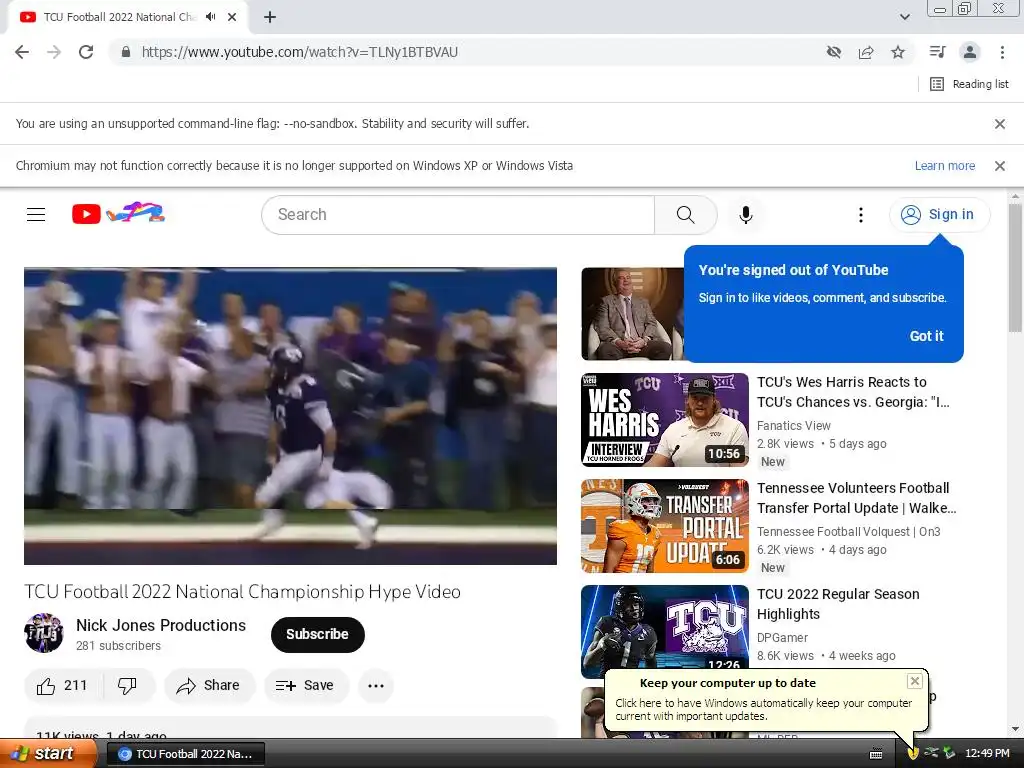Click the address bar URL
Screen dimensions: 1024x768
point(300,52)
